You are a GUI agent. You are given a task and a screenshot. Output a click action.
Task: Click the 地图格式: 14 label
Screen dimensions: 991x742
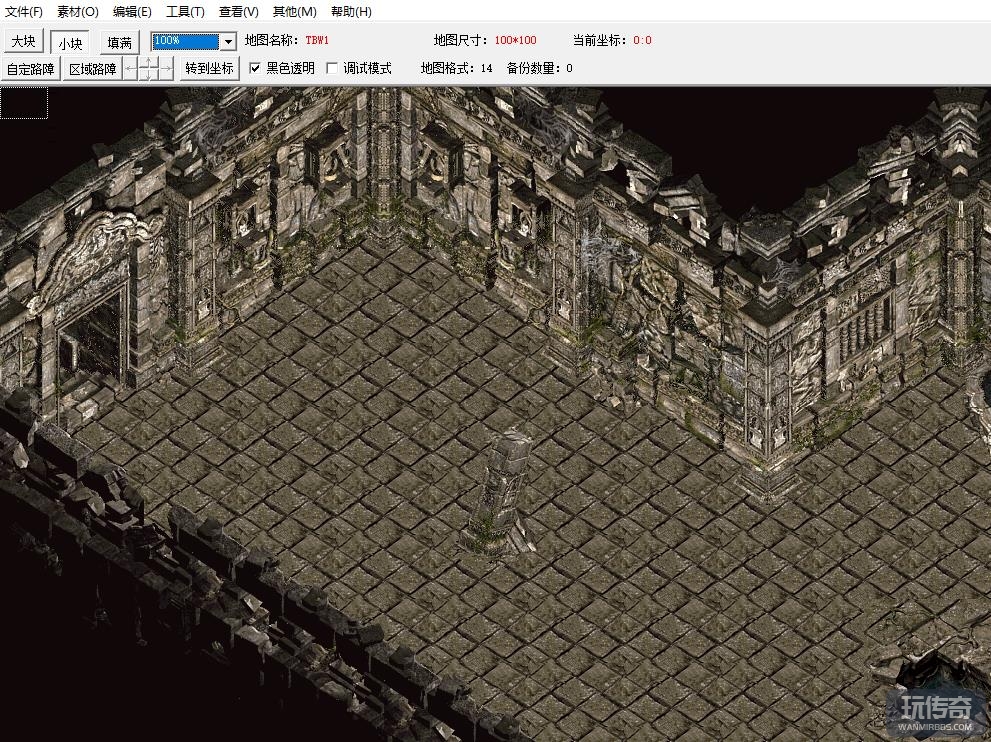(456, 68)
